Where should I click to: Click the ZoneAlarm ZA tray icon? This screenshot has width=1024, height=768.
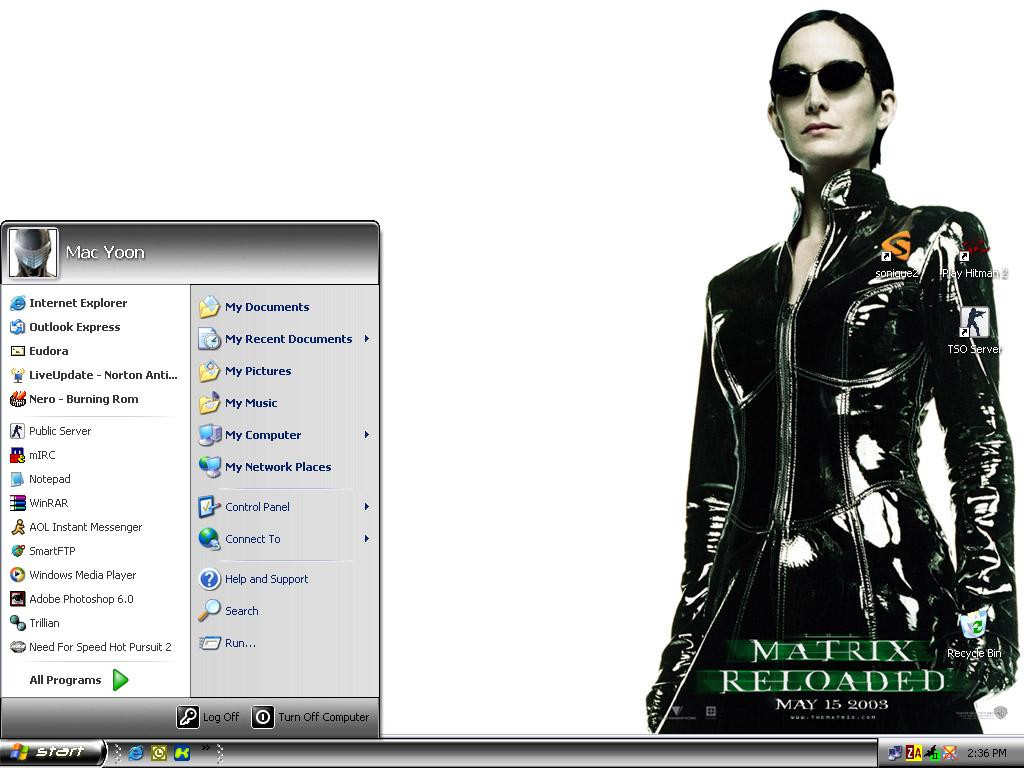tap(913, 753)
